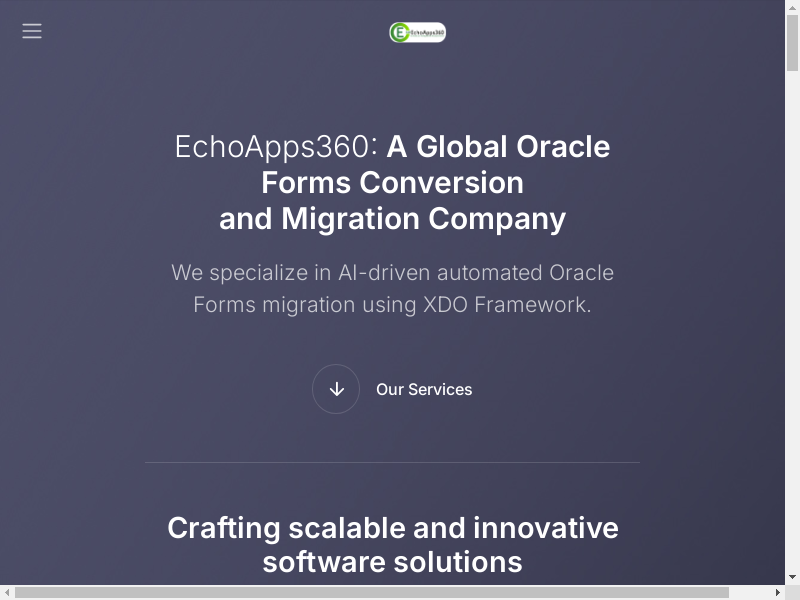Screen dimensions: 800x600
Task: Click the "Crafting scalable and innovative" heading
Action: pyautogui.click(x=392, y=528)
